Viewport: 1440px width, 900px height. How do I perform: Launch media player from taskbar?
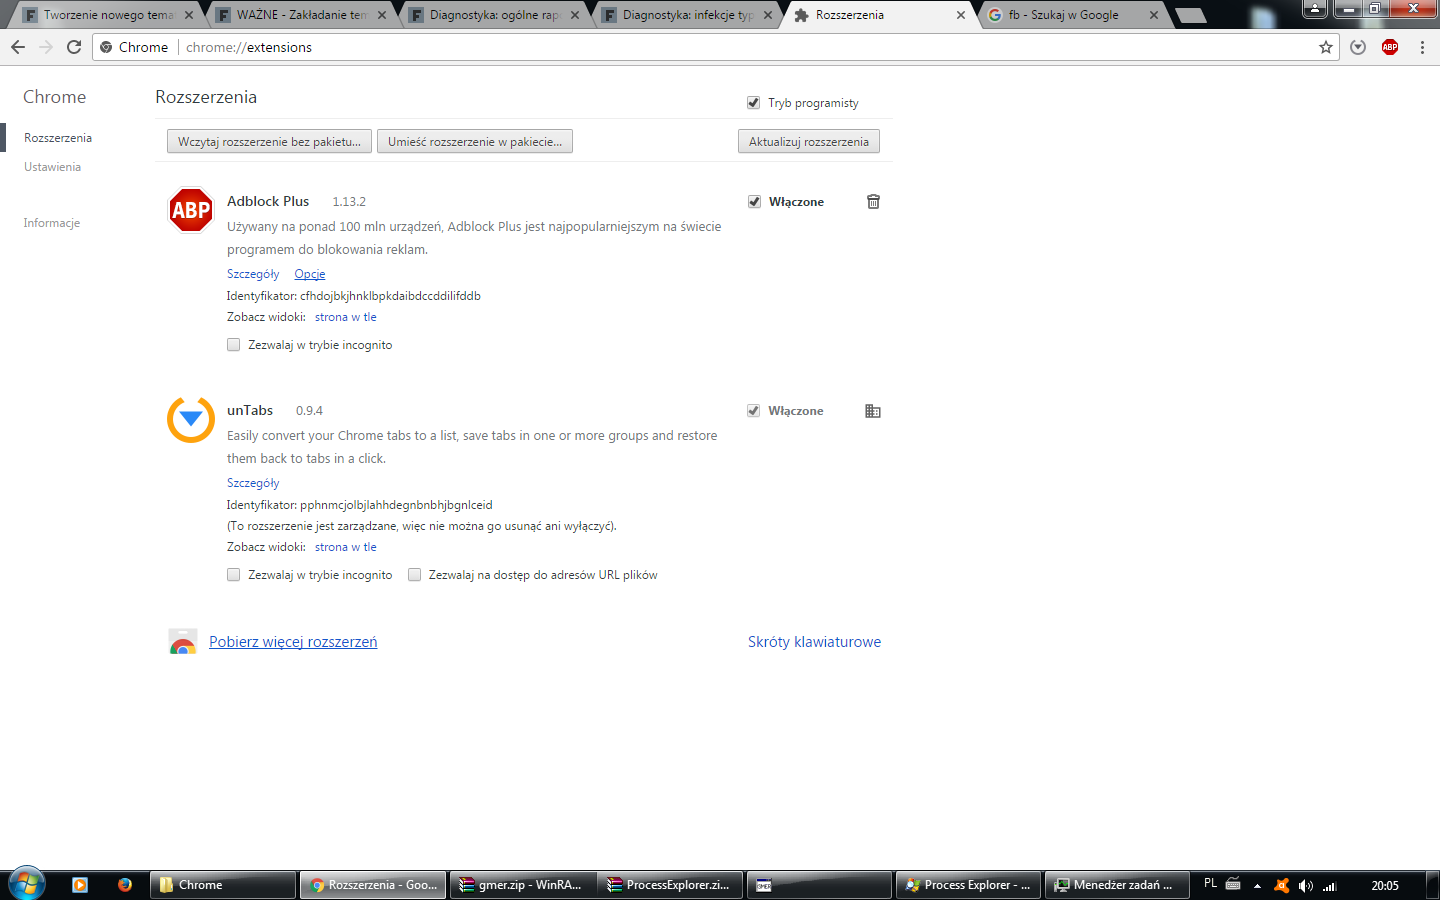tap(80, 885)
